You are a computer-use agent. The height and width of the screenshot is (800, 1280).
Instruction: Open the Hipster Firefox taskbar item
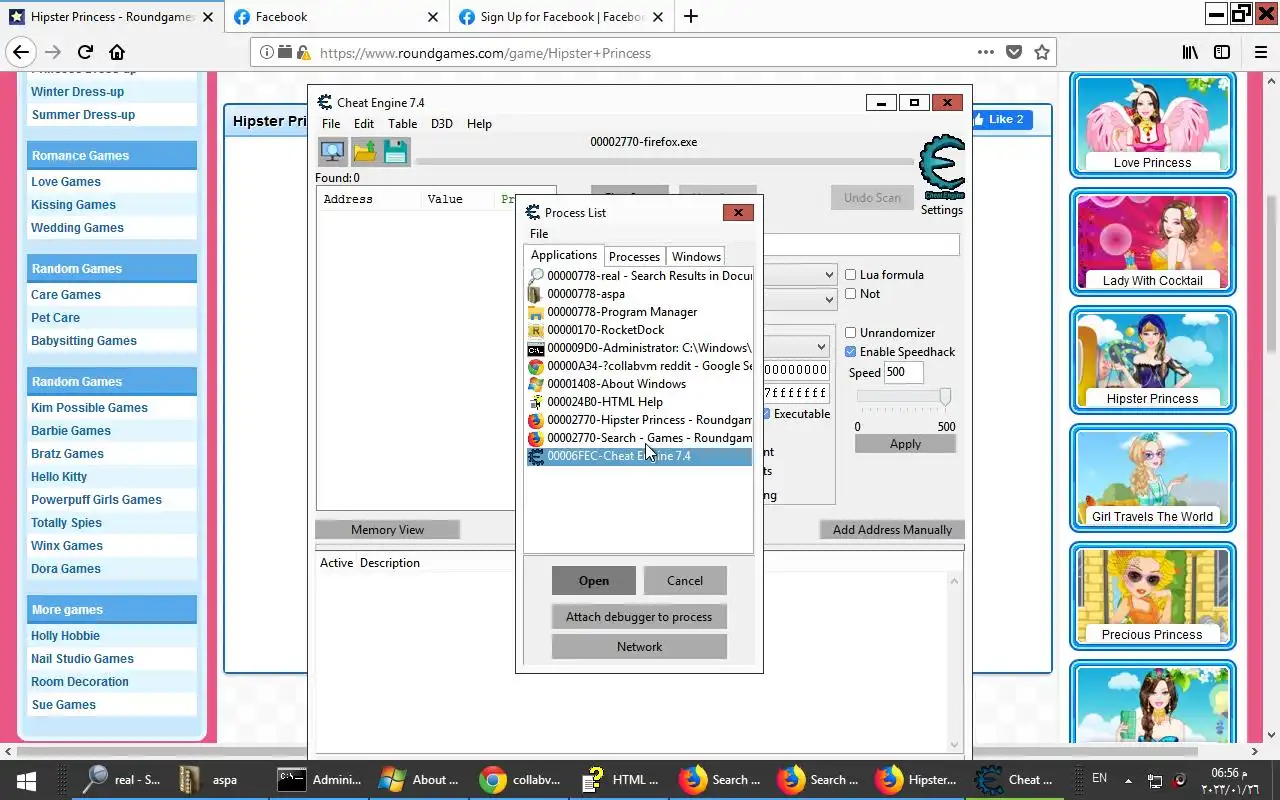coord(916,780)
